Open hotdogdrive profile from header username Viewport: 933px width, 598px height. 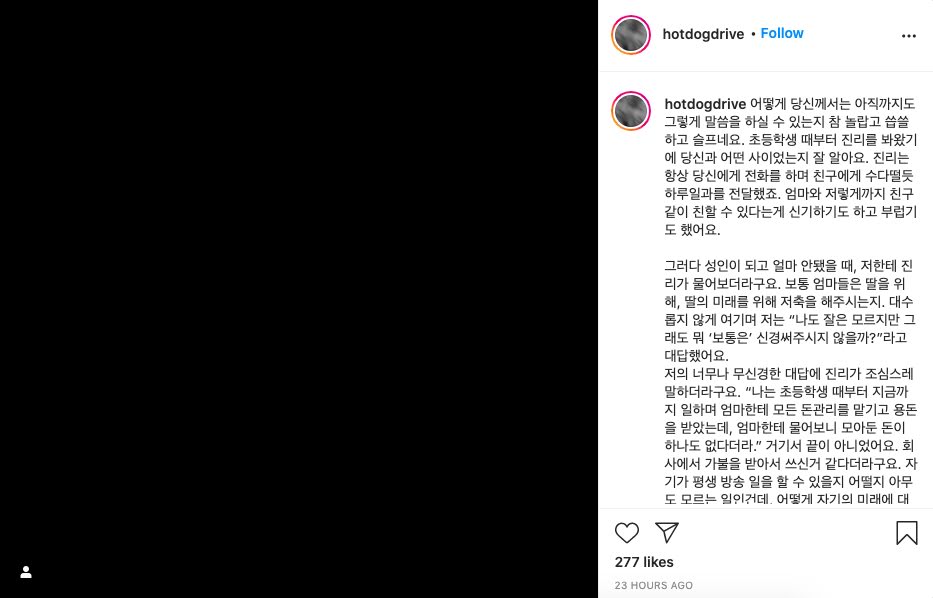(703, 34)
